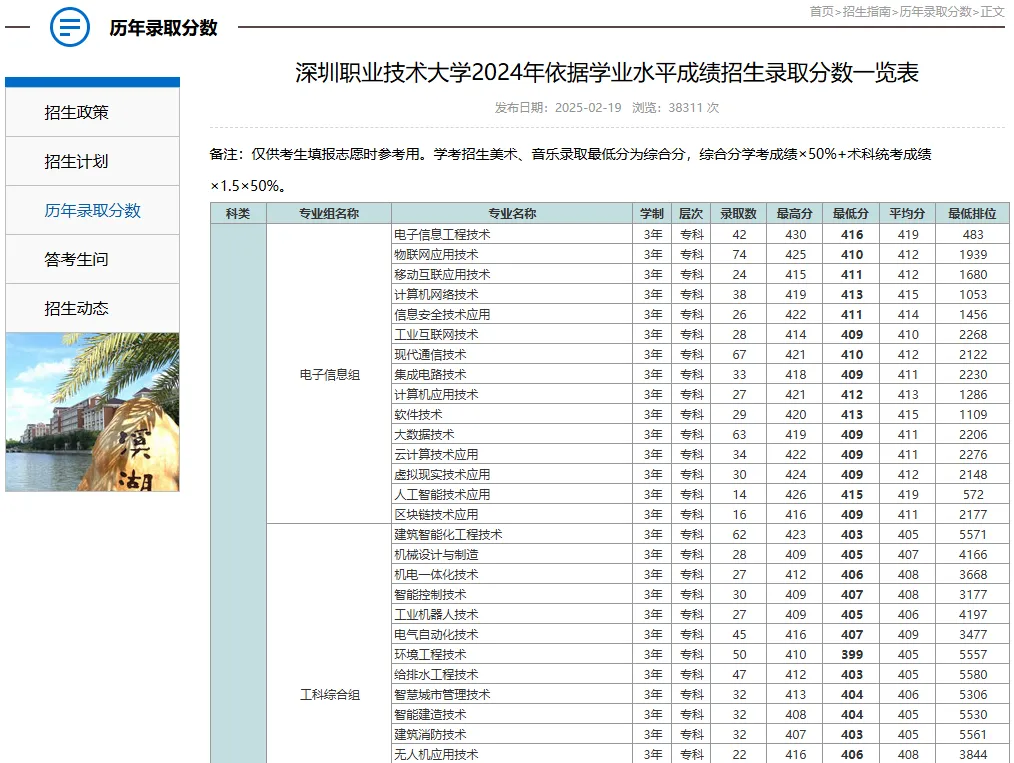1014x763 pixels.
Task: Click the 专业组名称 column header
Action: (x=329, y=213)
